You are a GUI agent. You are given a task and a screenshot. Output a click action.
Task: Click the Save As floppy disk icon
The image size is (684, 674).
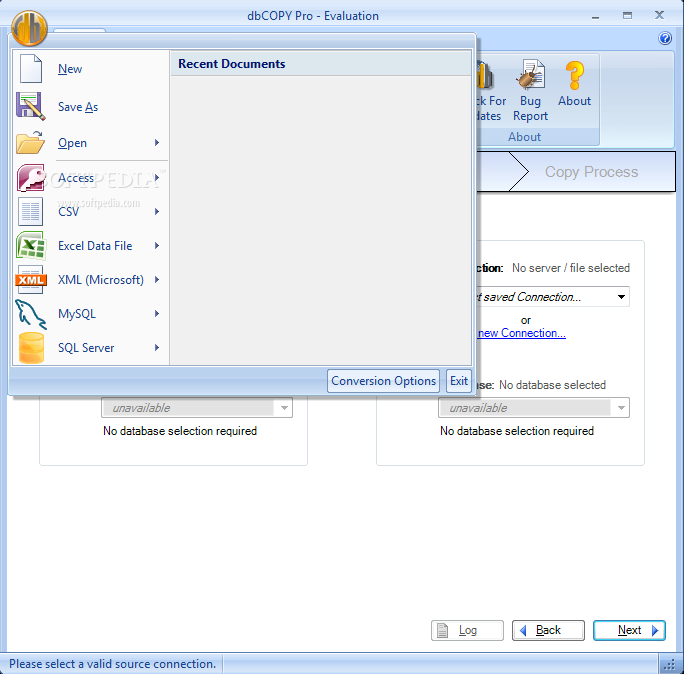(x=31, y=106)
